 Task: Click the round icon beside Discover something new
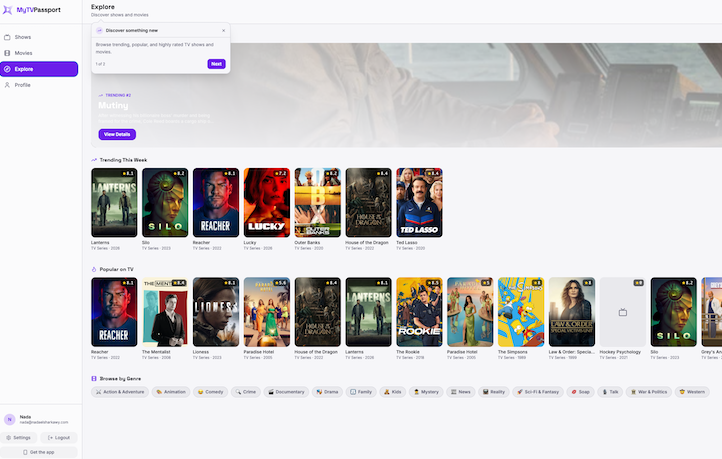(99, 30)
